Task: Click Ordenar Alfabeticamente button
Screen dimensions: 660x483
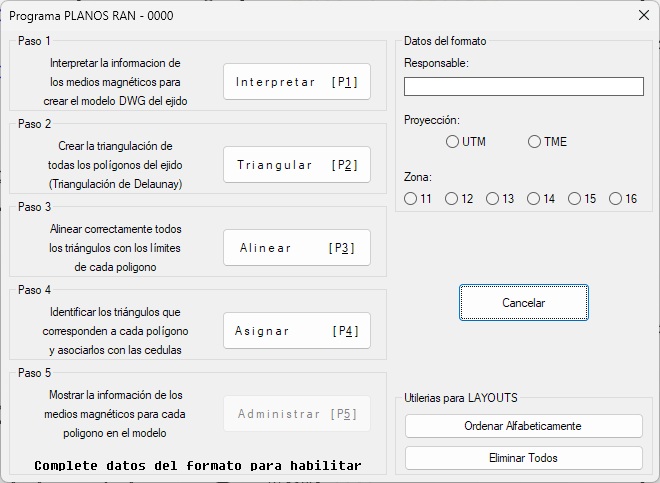Action: [523, 426]
